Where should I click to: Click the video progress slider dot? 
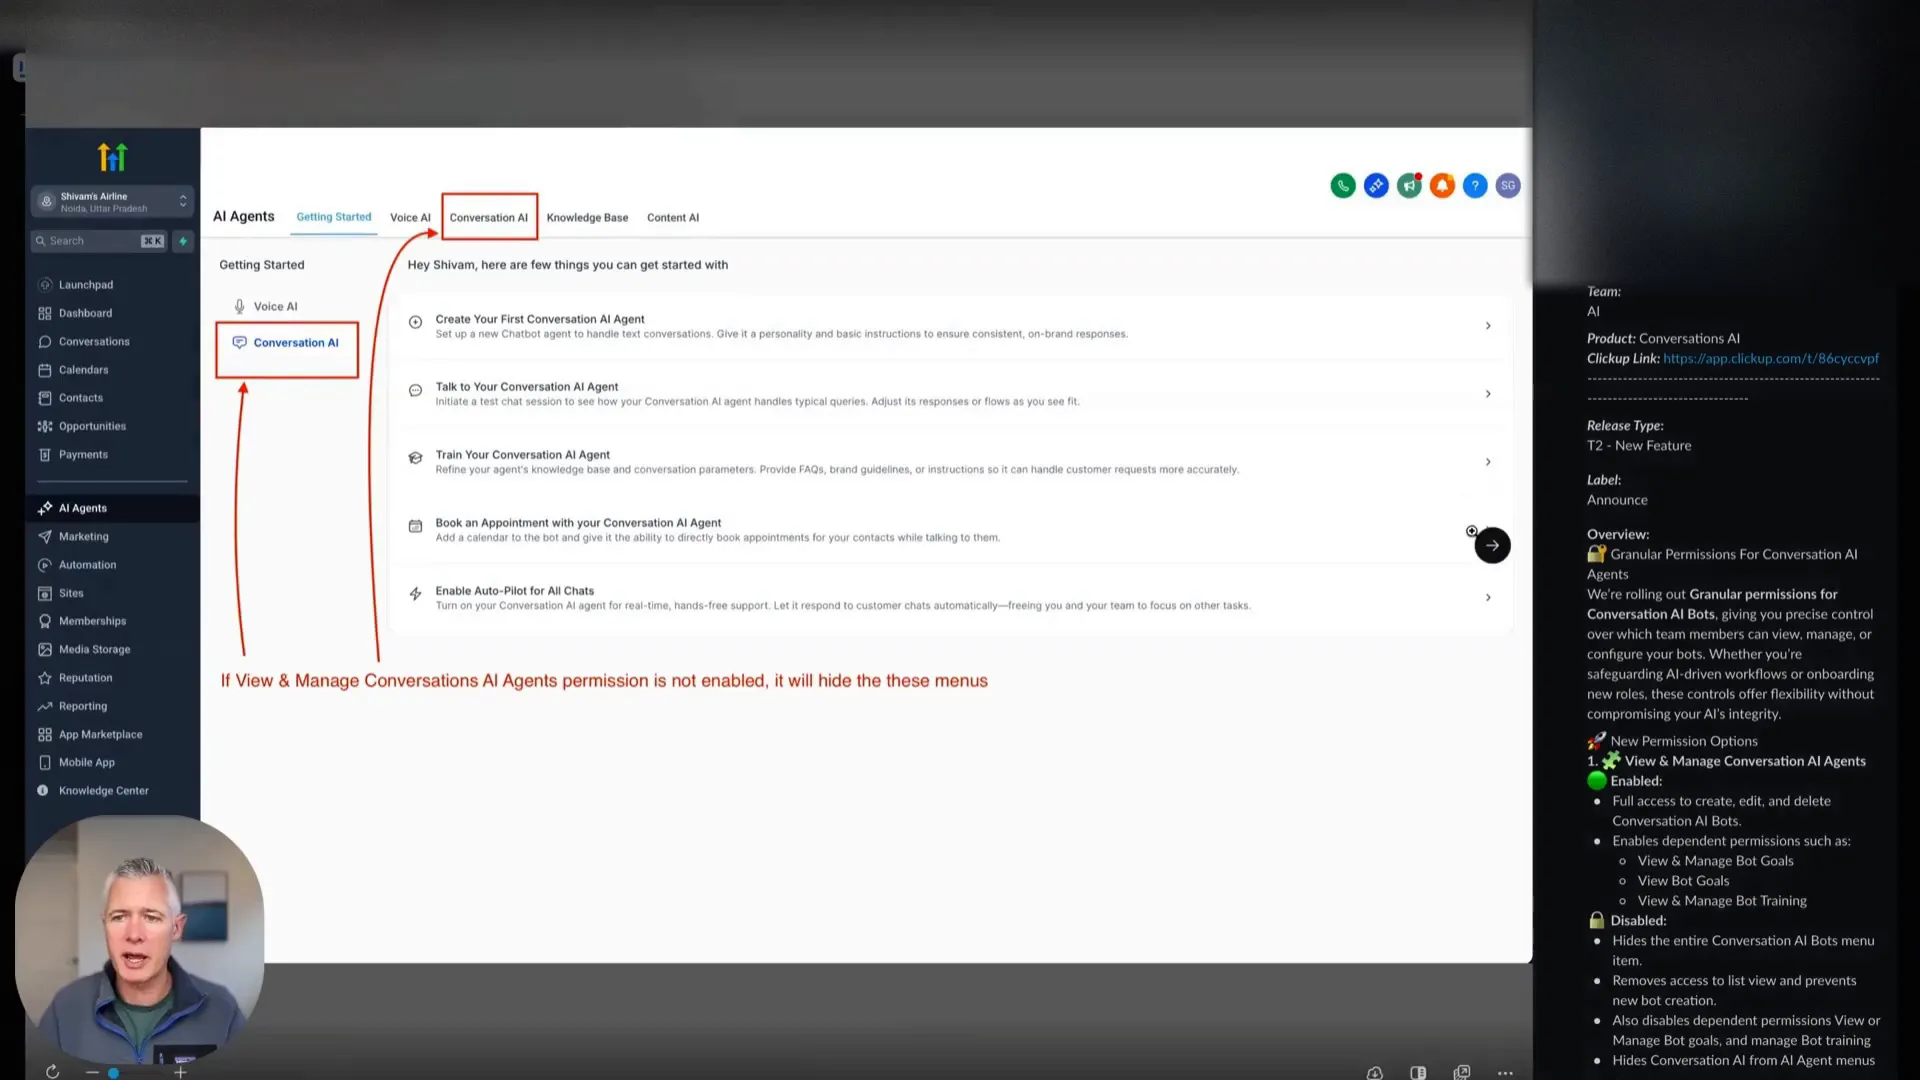[113, 1072]
